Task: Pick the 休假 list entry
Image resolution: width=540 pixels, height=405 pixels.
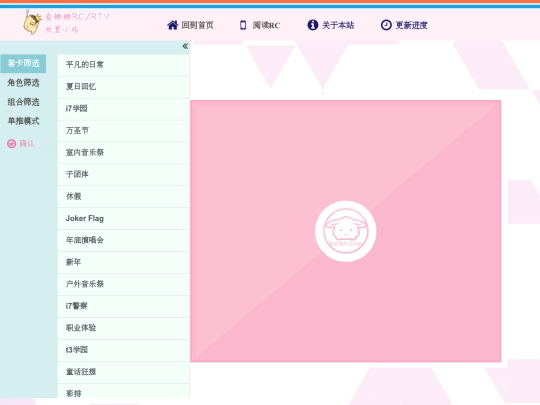Action: coord(123,197)
